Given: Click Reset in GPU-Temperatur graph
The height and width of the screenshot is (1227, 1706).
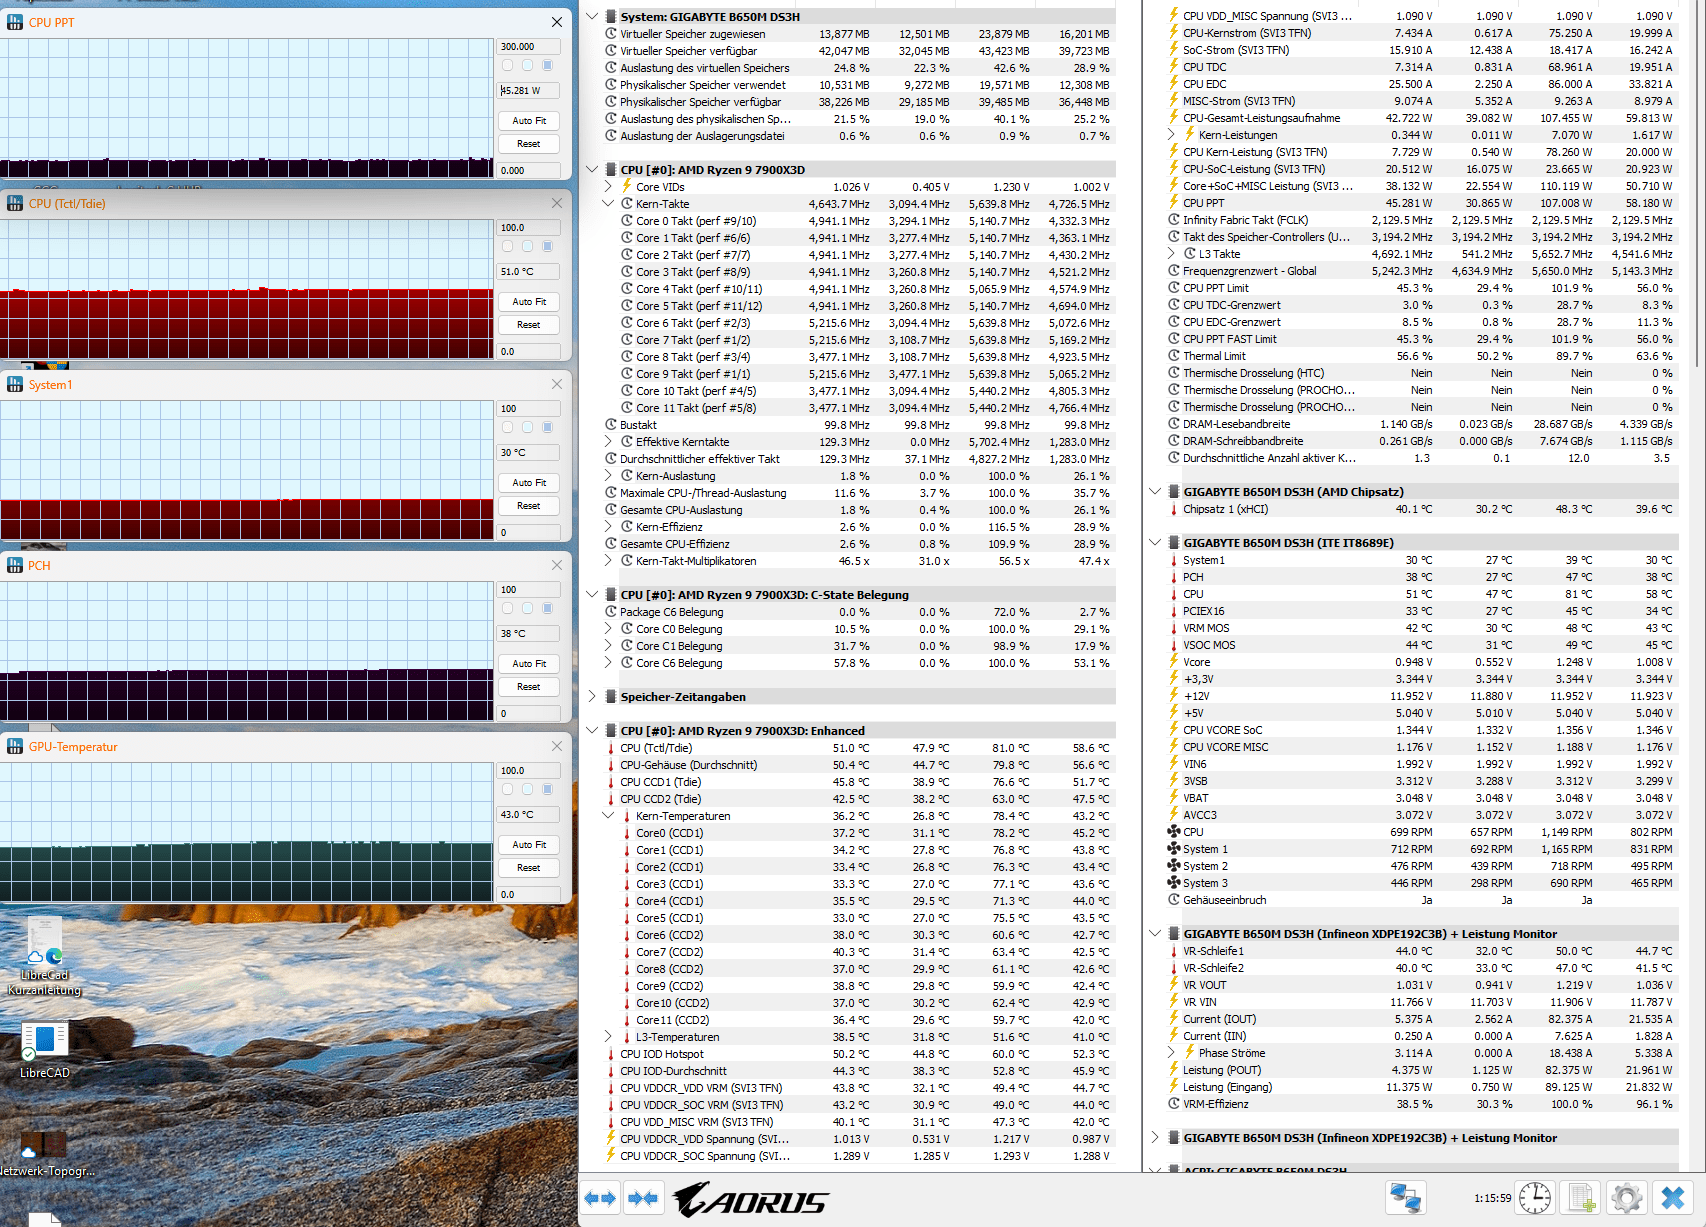Looking at the screenshot, I should [x=529, y=868].
